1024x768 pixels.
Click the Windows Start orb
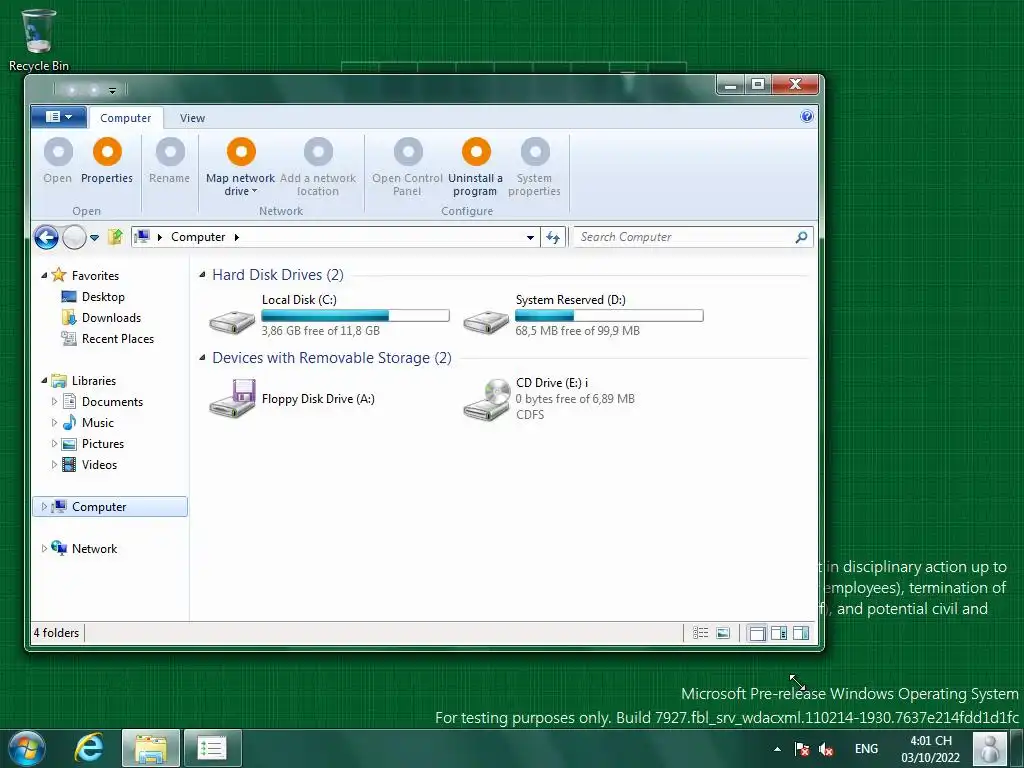click(26, 748)
